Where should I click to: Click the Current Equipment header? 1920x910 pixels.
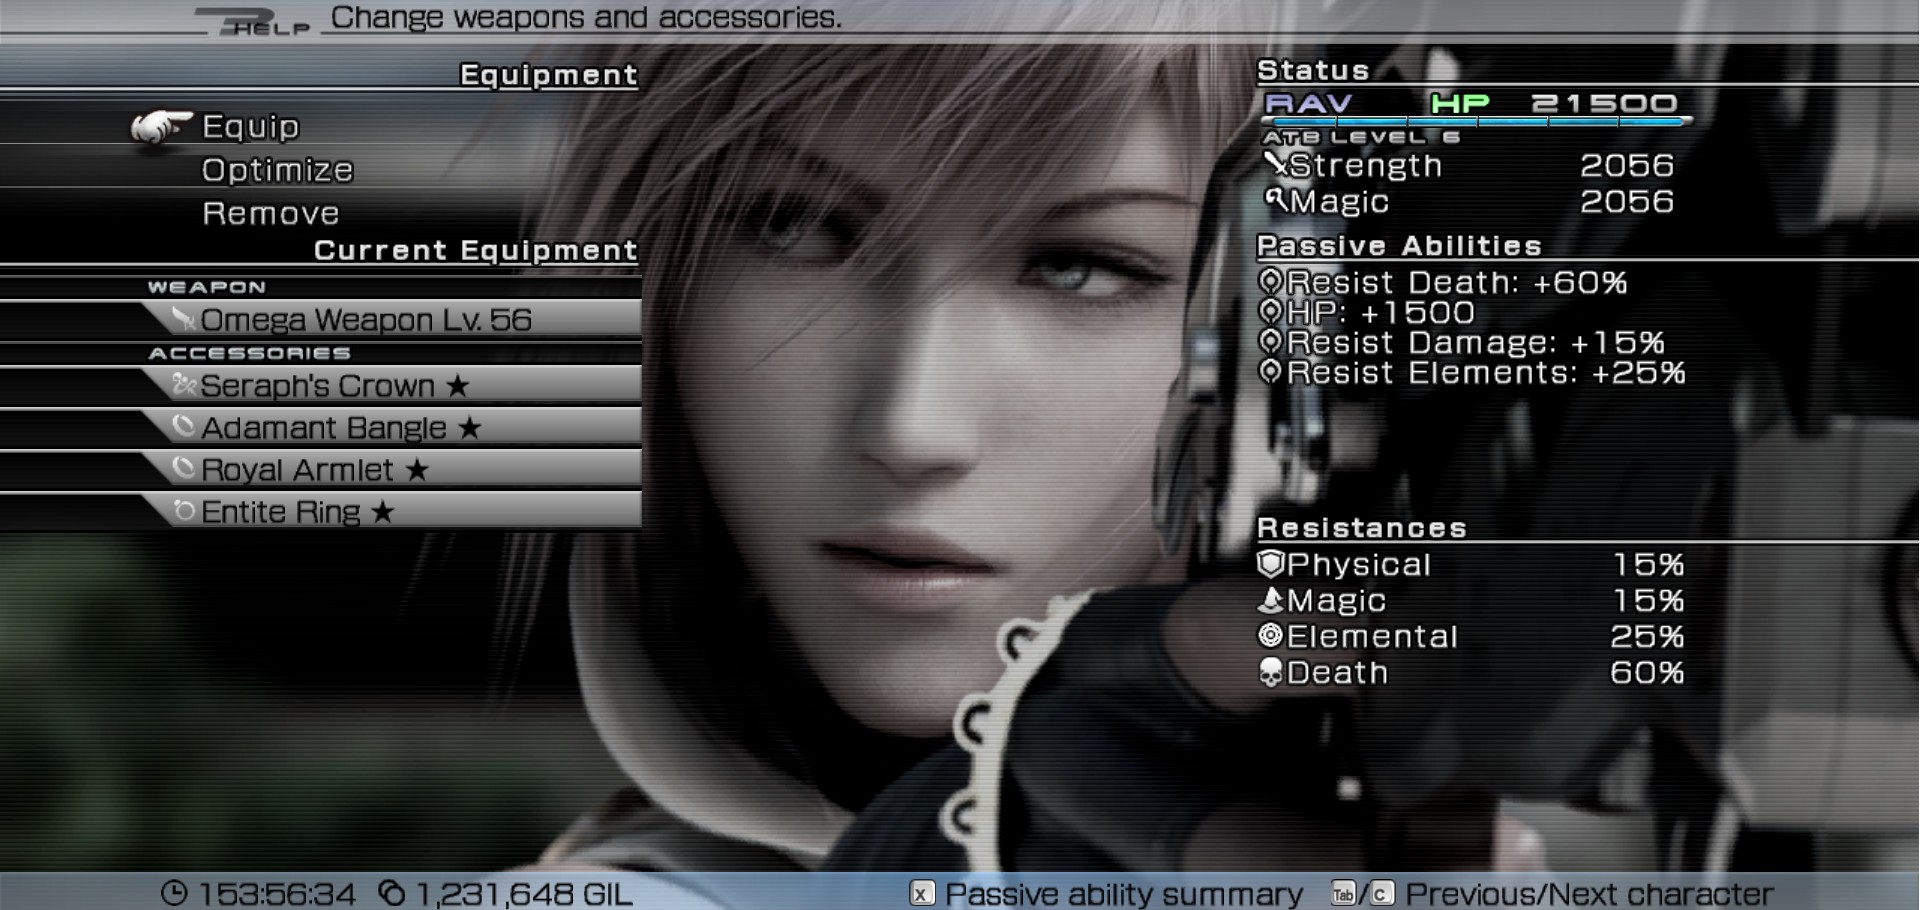tap(476, 250)
